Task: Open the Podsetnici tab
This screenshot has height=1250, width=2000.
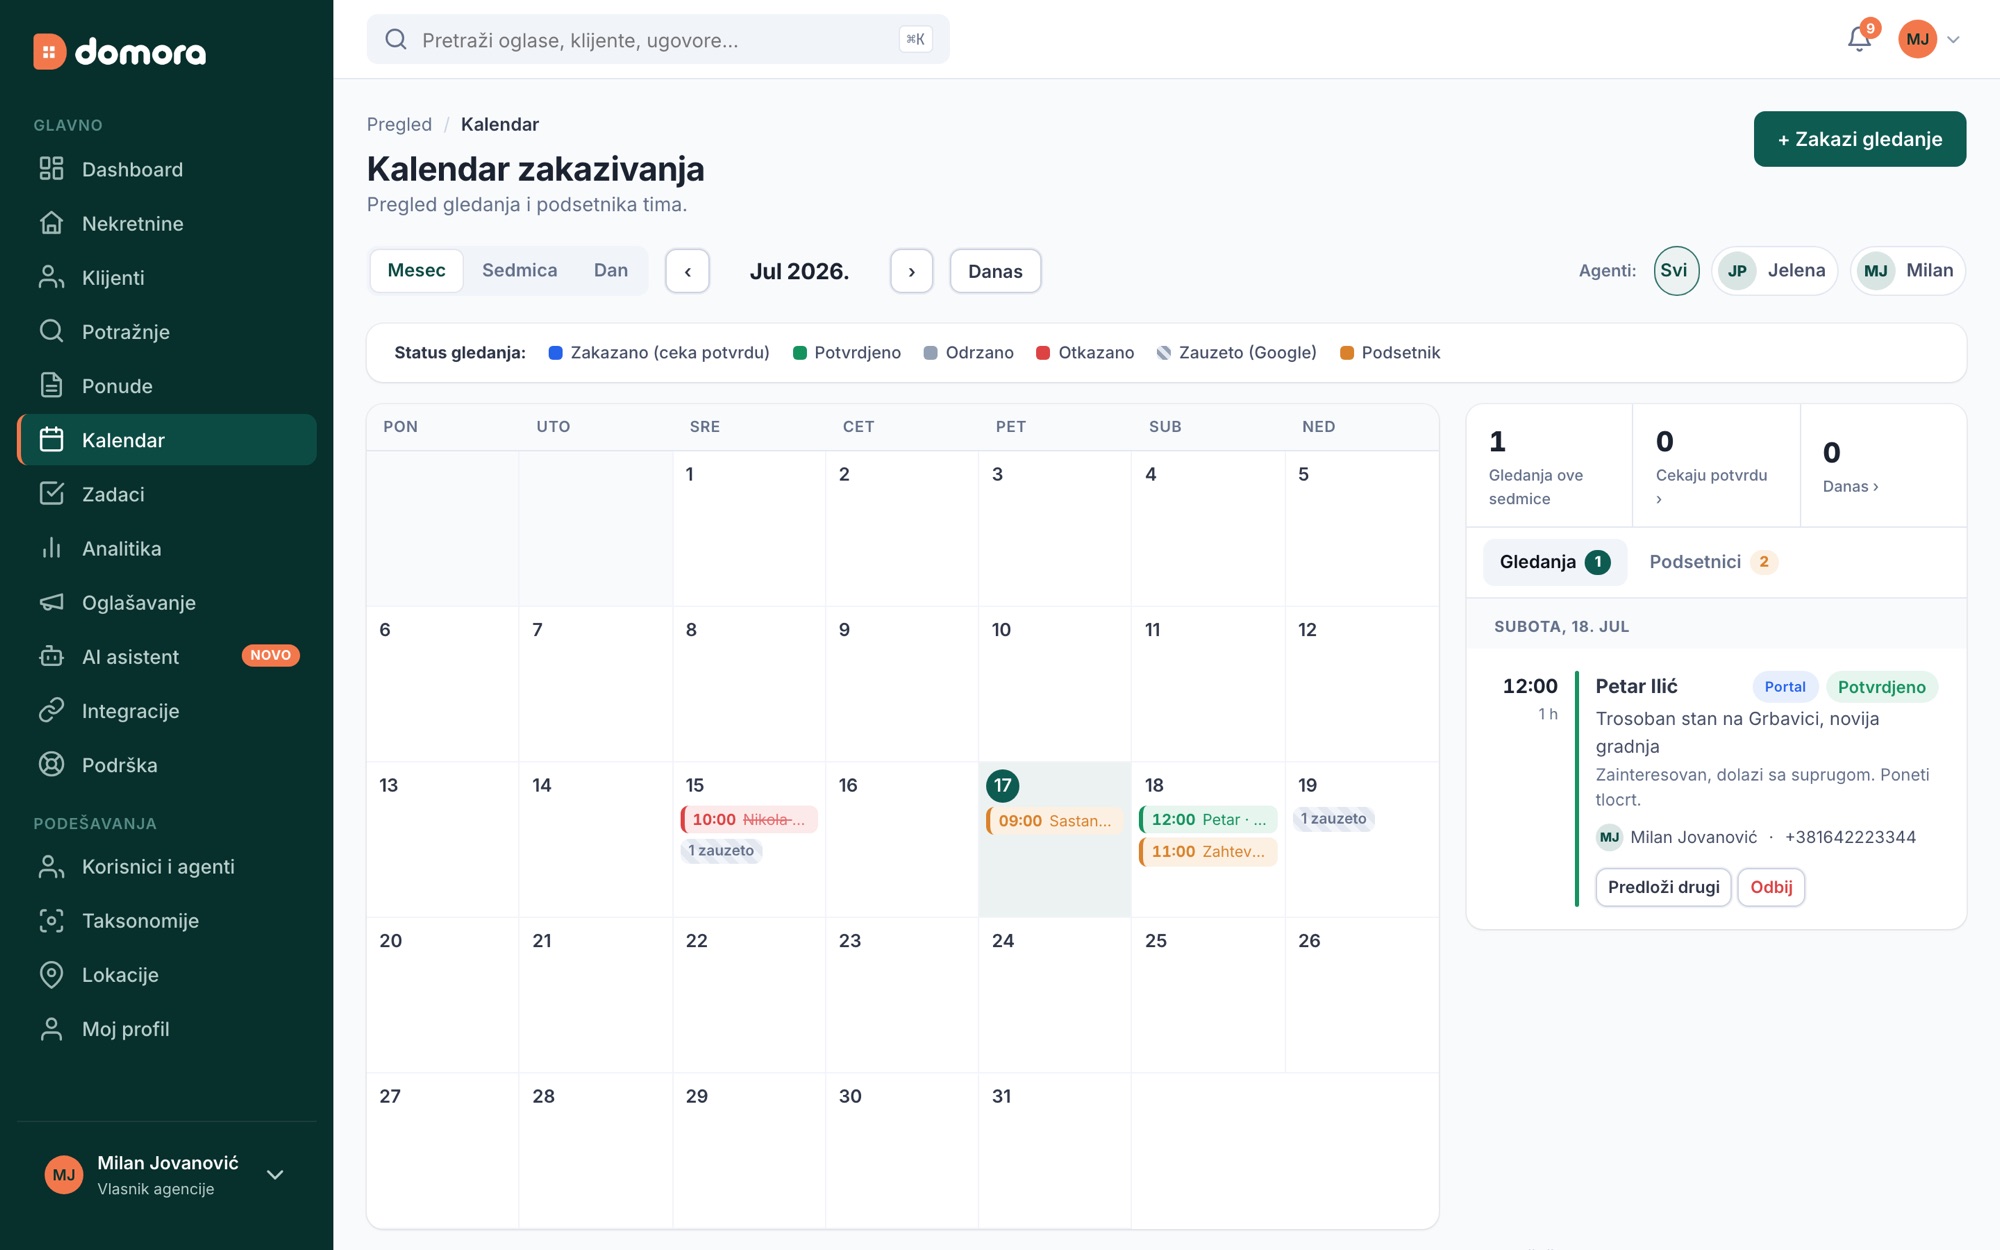Action: tap(1713, 562)
